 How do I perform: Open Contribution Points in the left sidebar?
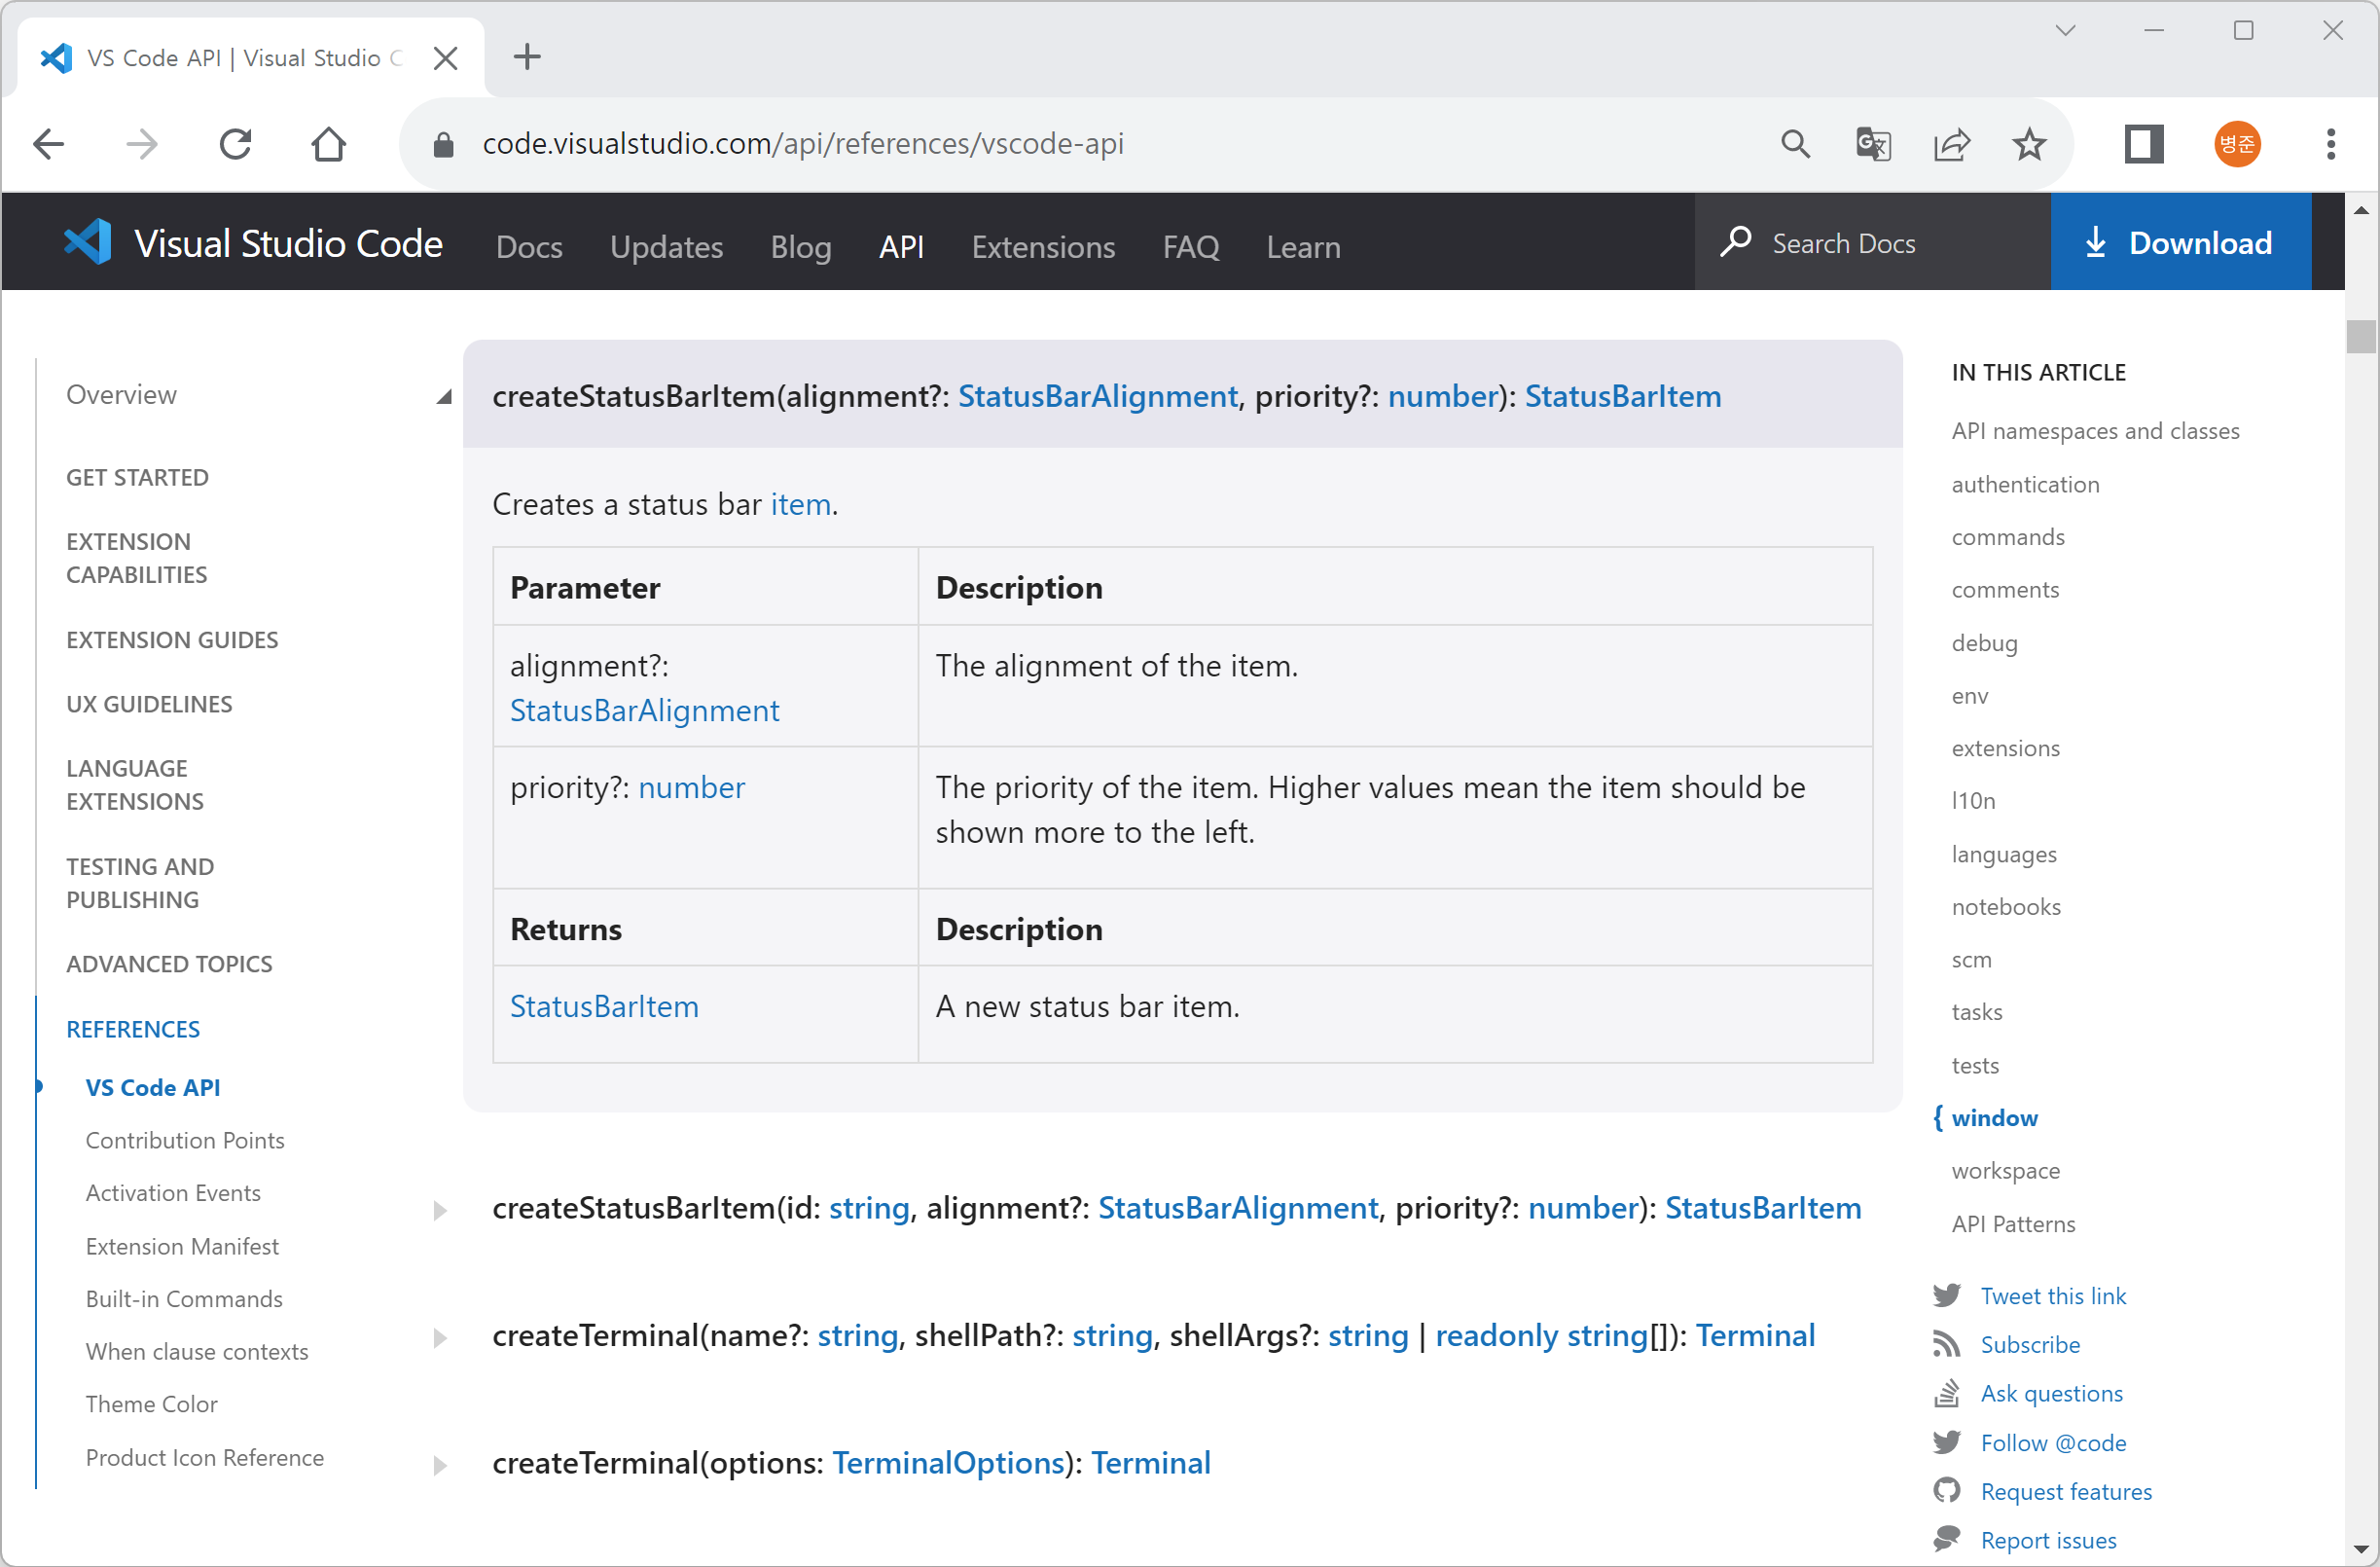pyautogui.click(x=185, y=1140)
